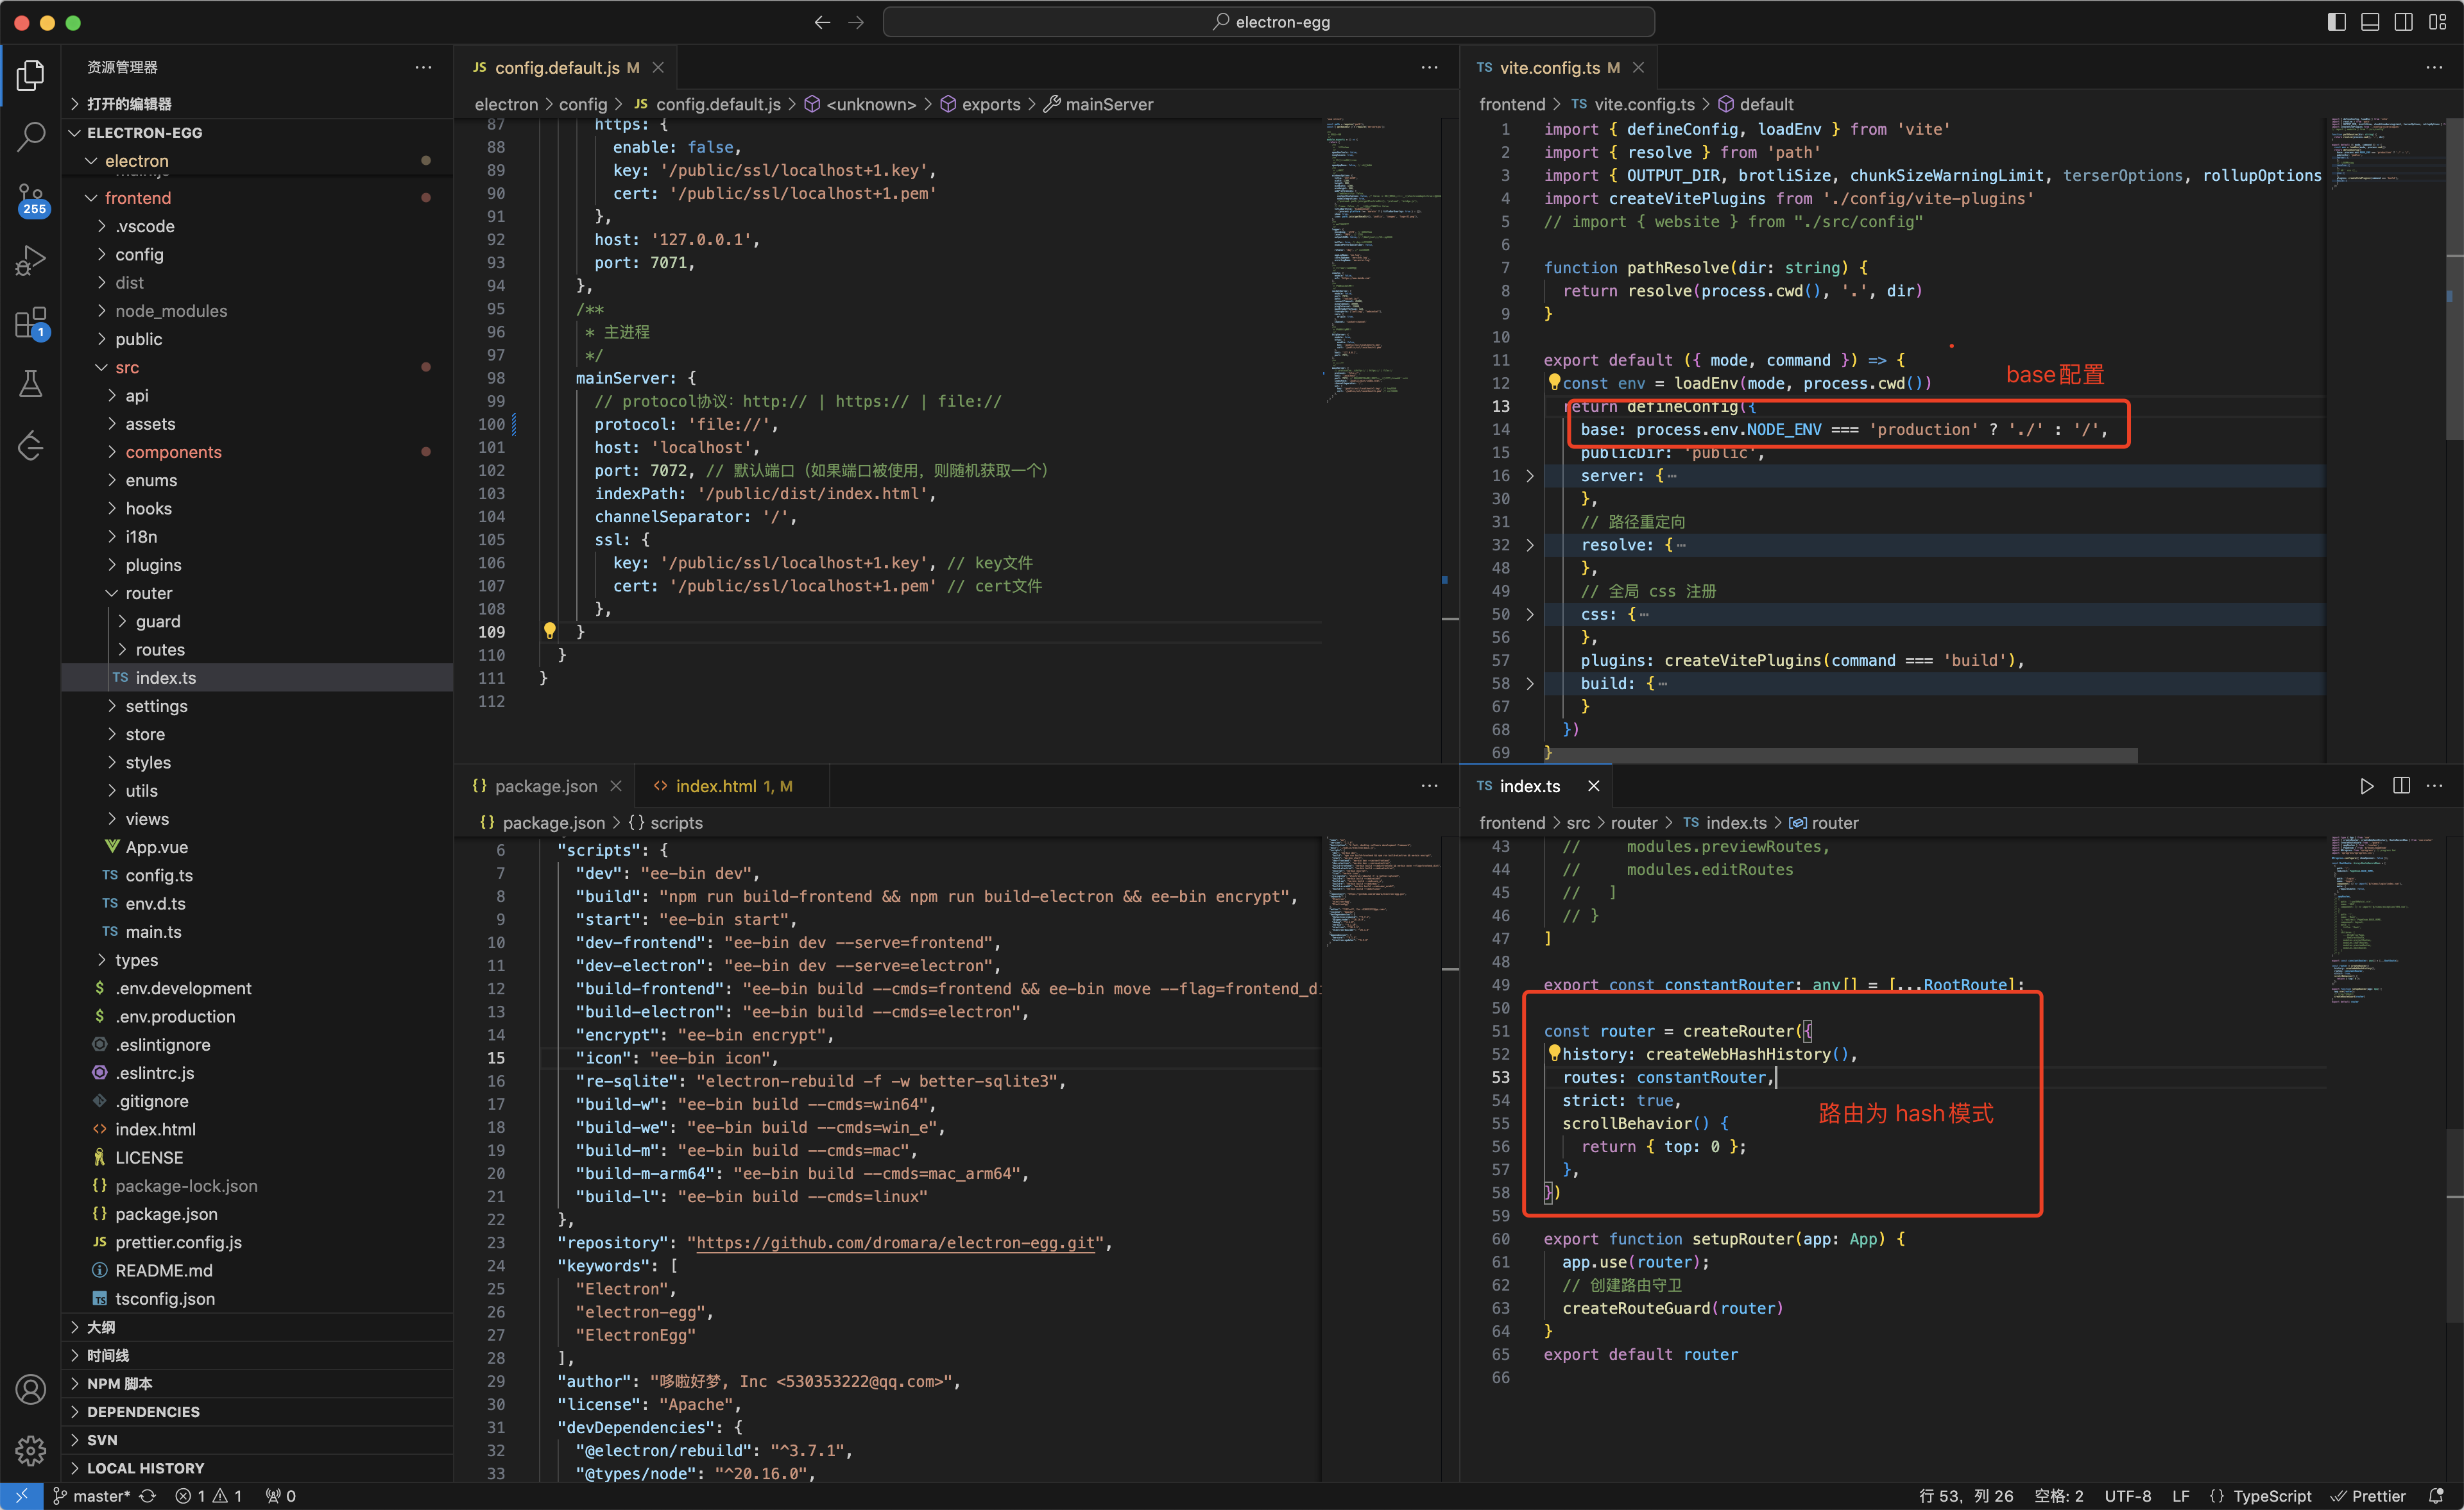Viewport: 2464px width, 1510px height.
Task: Close the vite.config.ts tab
Action: [x=1638, y=67]
